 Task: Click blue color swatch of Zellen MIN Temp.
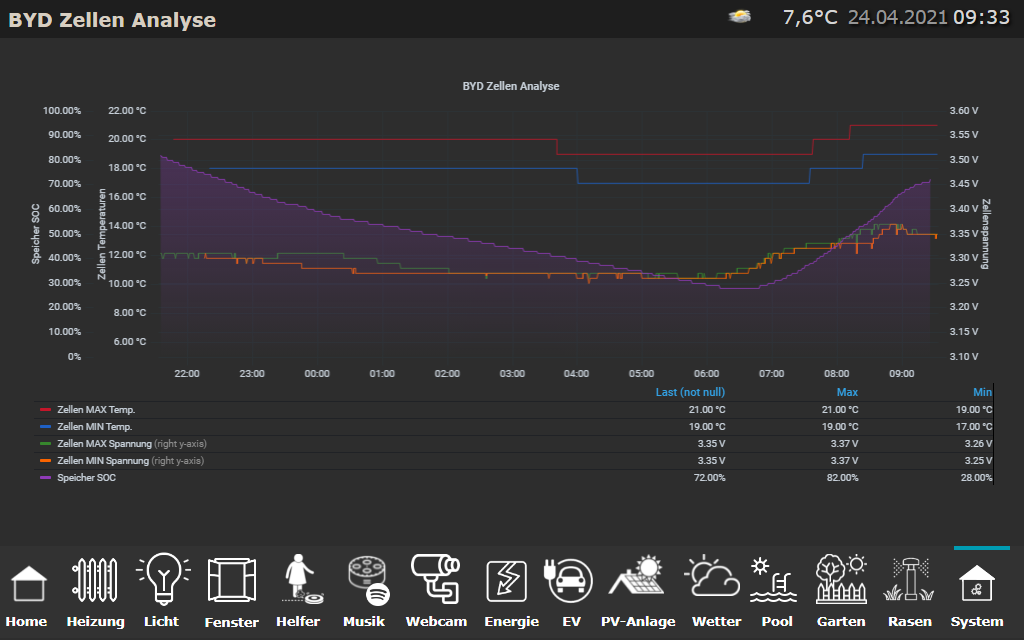45,426
